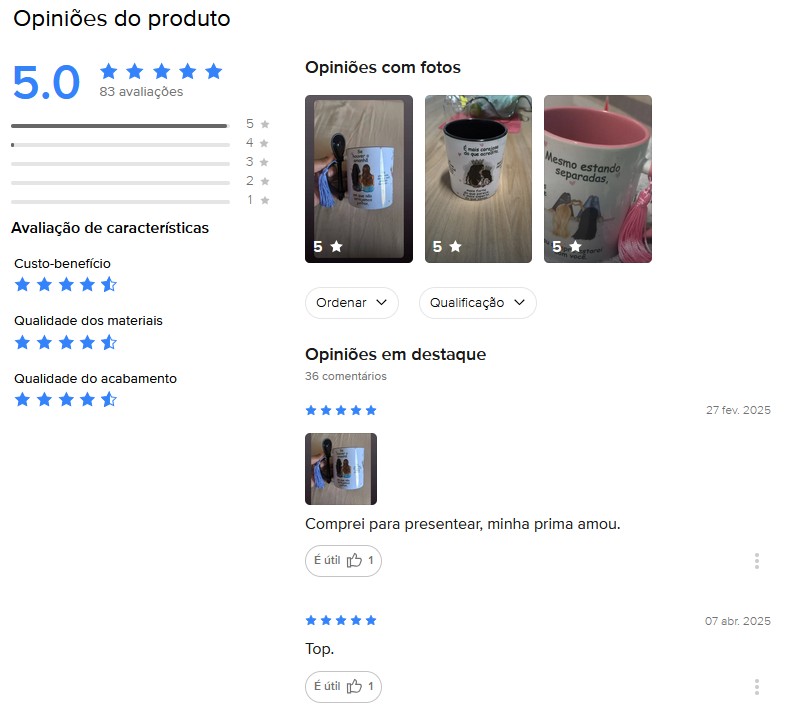This screenshot has width=788, height=716.
Task: Filter reviews by 1 star row
Action: point(140,201)
